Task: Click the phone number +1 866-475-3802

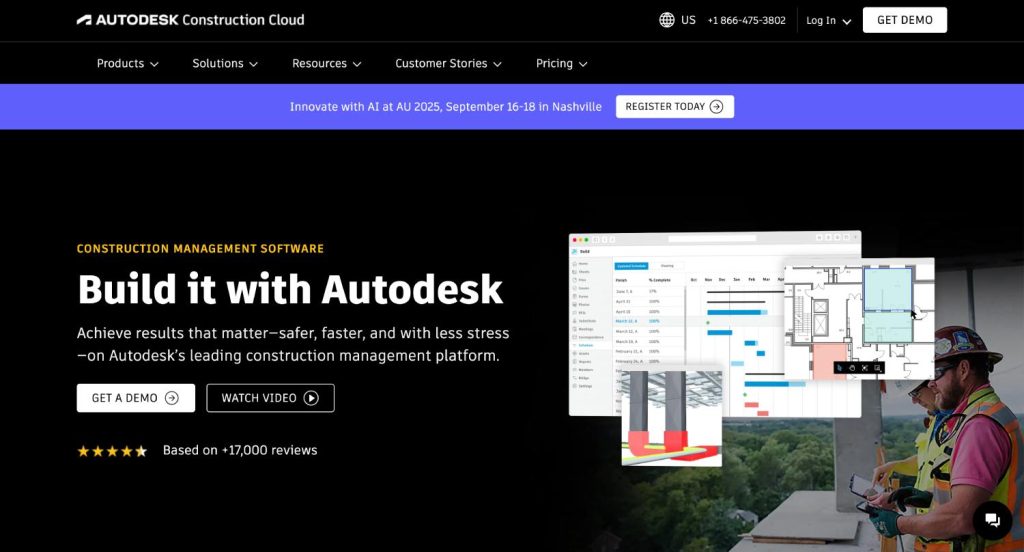Action: 746,20
